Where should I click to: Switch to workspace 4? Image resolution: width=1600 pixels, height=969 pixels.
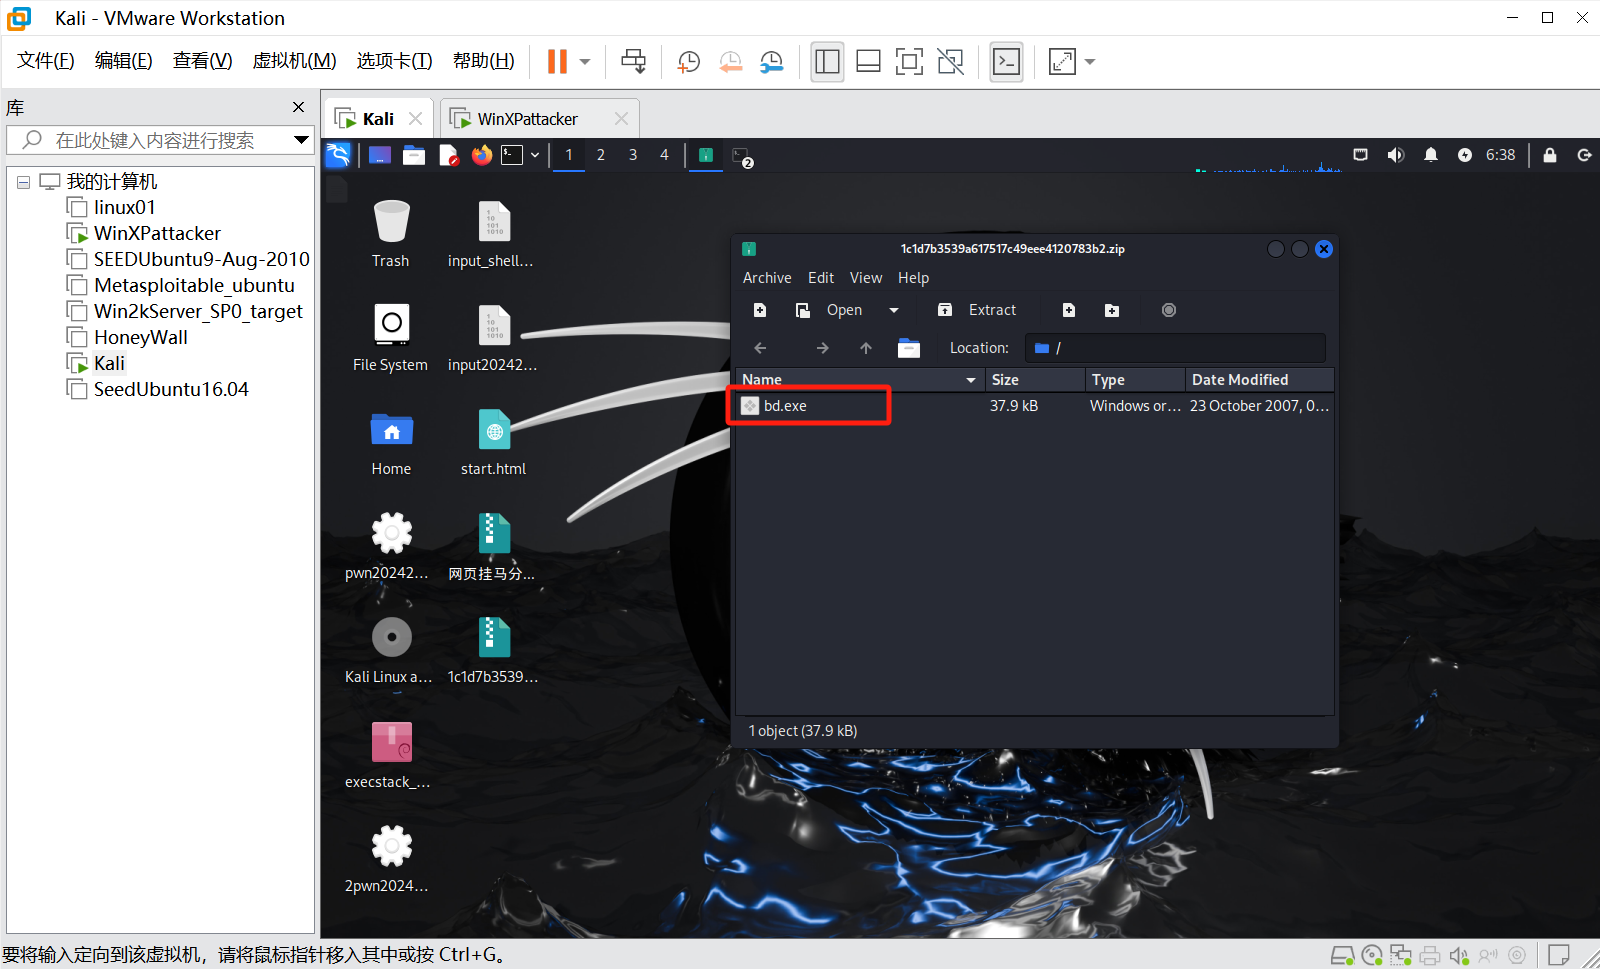tap(664, 155)
